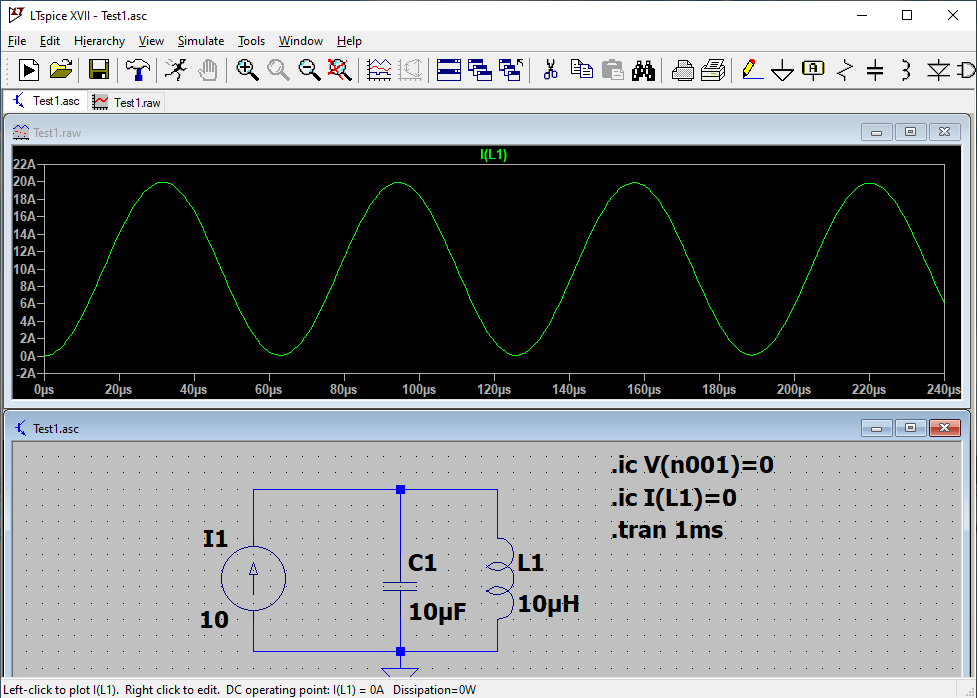Click the Open file folder icon
This screenshot has height=698, width=978.
[61, 70]
